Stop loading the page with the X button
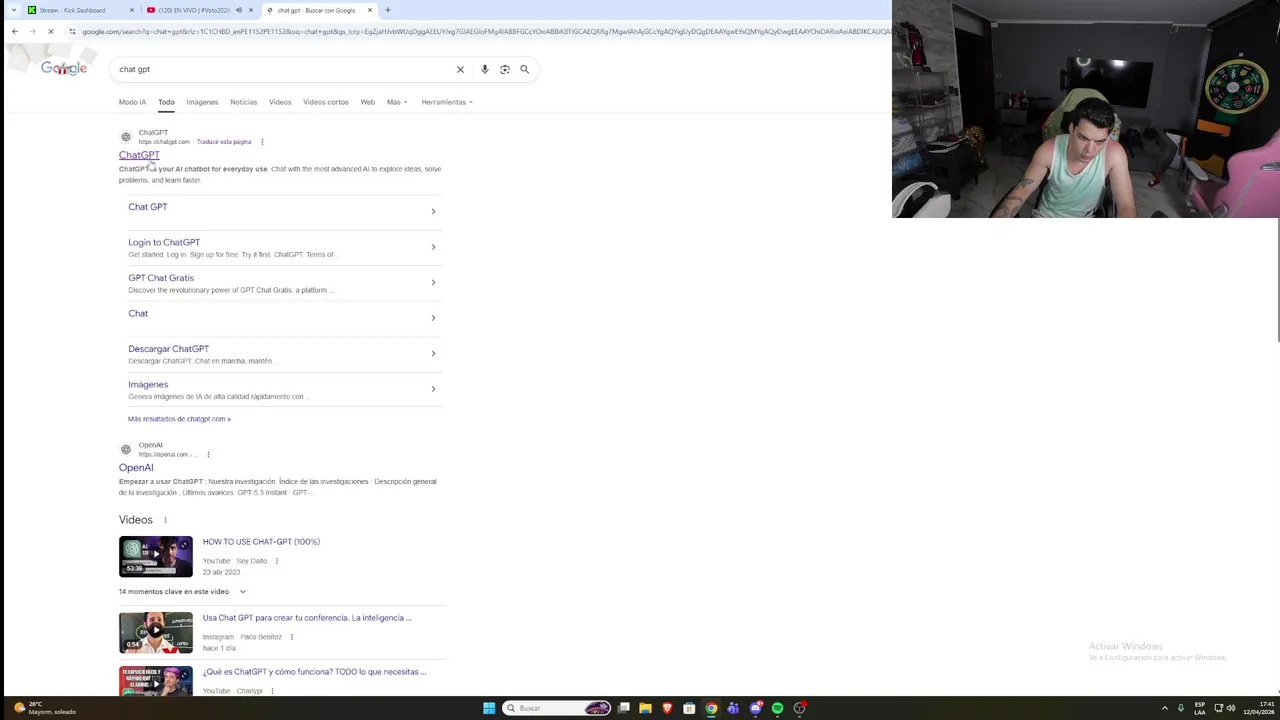 [x=50, y=31]
